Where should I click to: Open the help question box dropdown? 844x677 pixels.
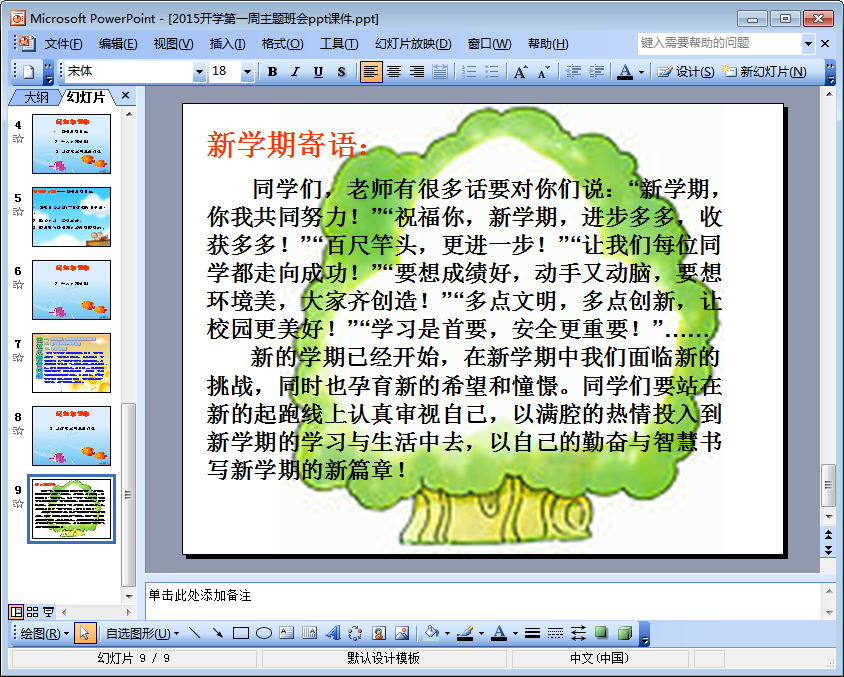[x=808, y=44]
